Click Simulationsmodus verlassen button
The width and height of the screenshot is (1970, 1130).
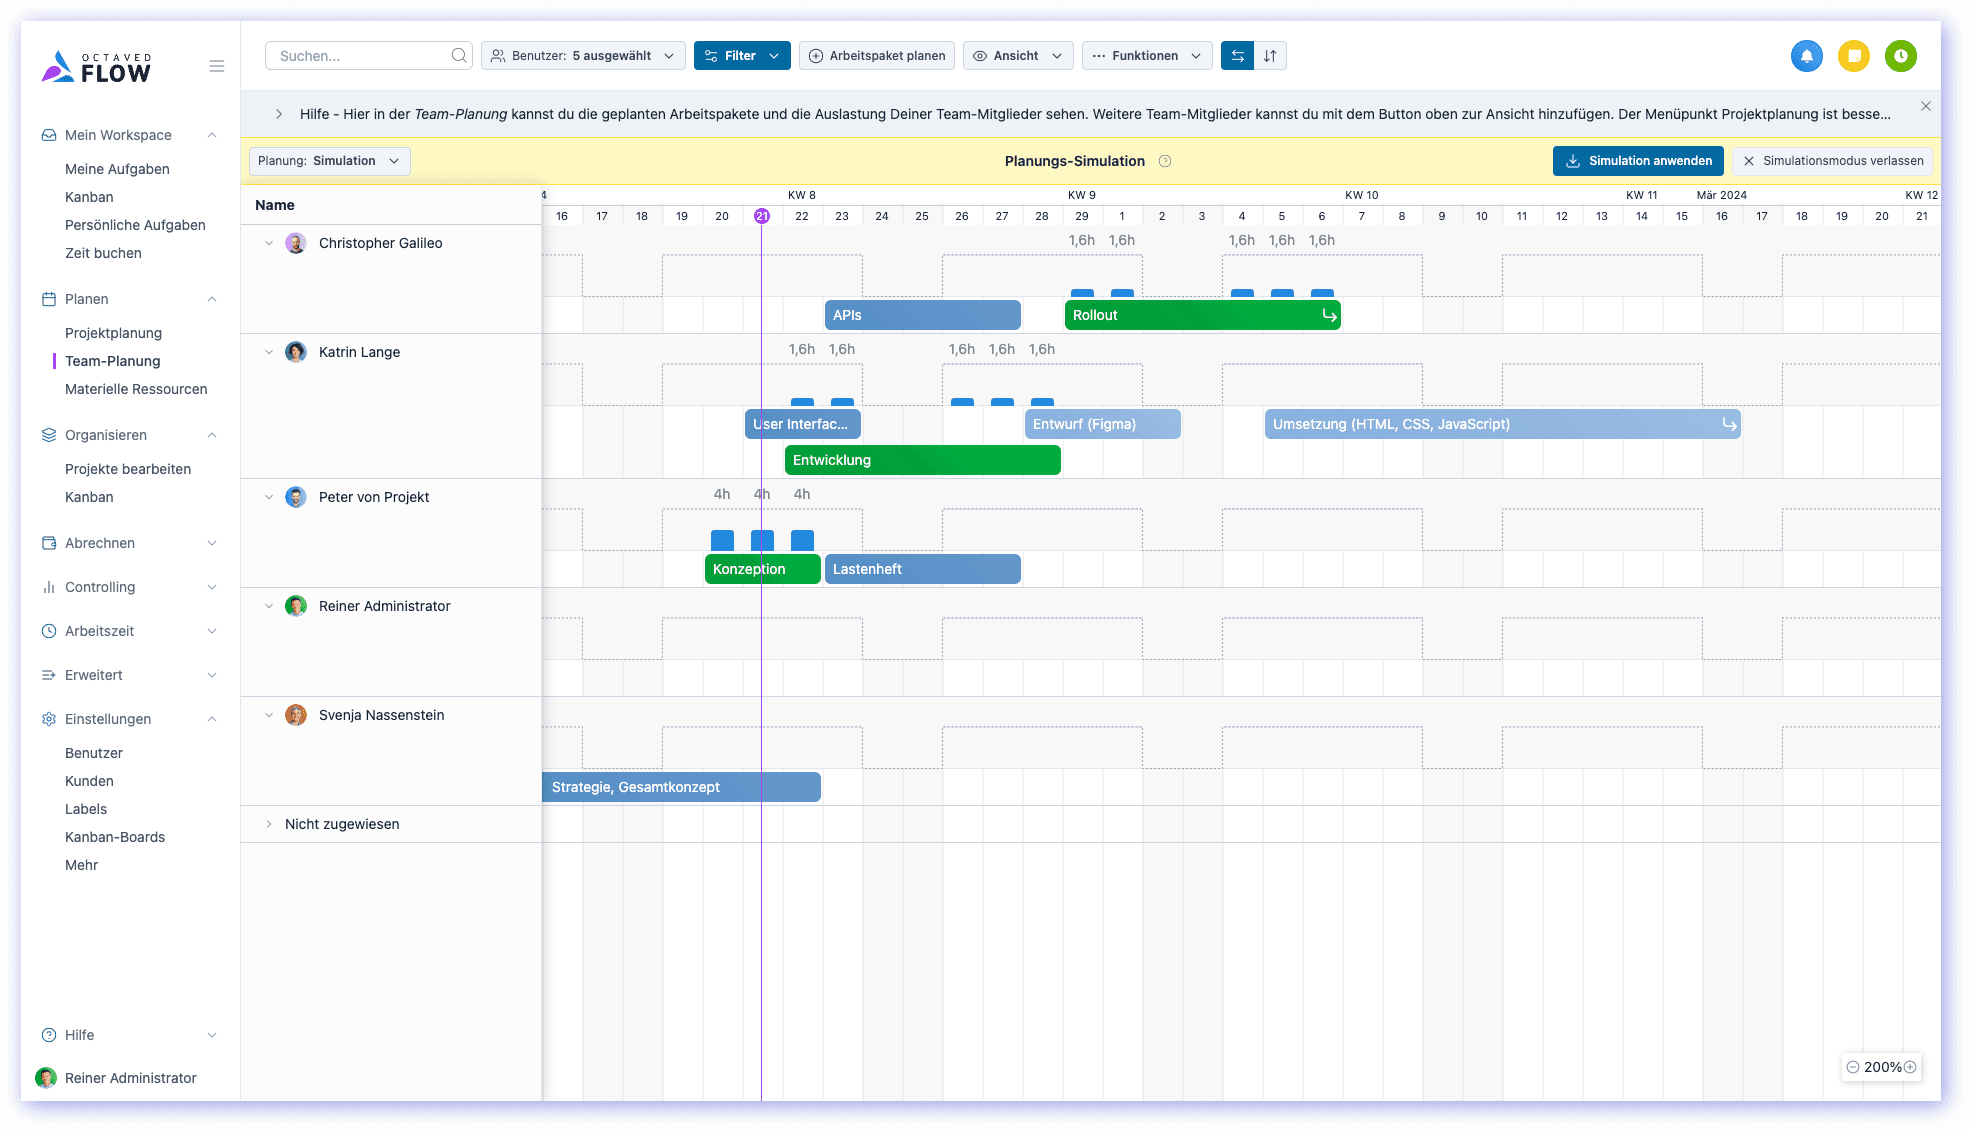tap(1833, 161)
